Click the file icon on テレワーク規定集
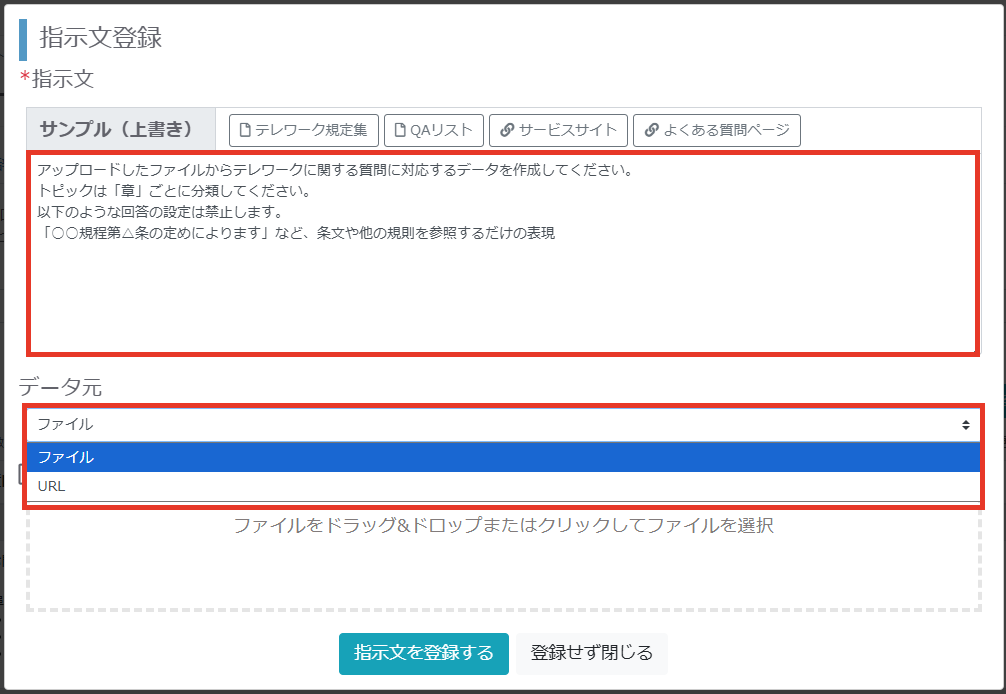The width and height of the screenshot is (1006, 694). pos(244,130)
